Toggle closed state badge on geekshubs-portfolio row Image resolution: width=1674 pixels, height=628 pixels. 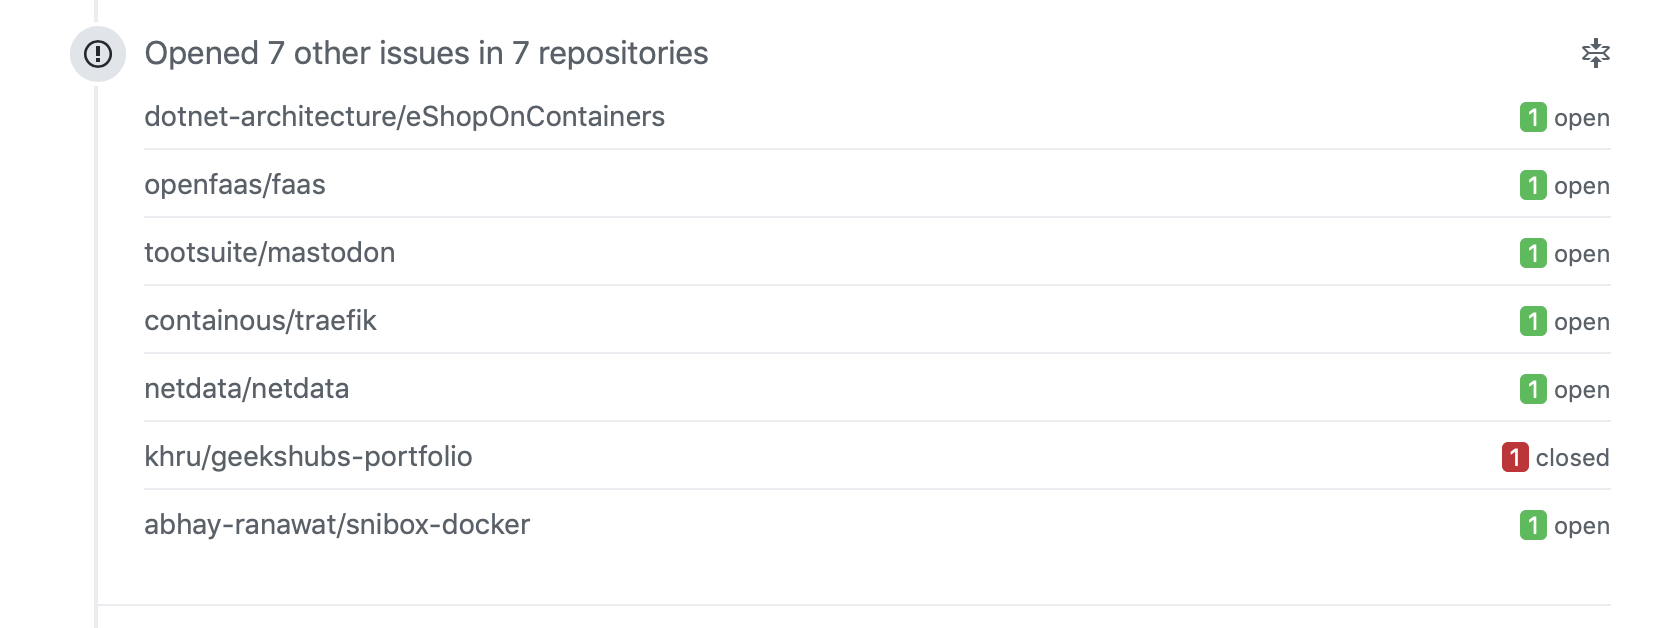click(x=1514, y=457)
